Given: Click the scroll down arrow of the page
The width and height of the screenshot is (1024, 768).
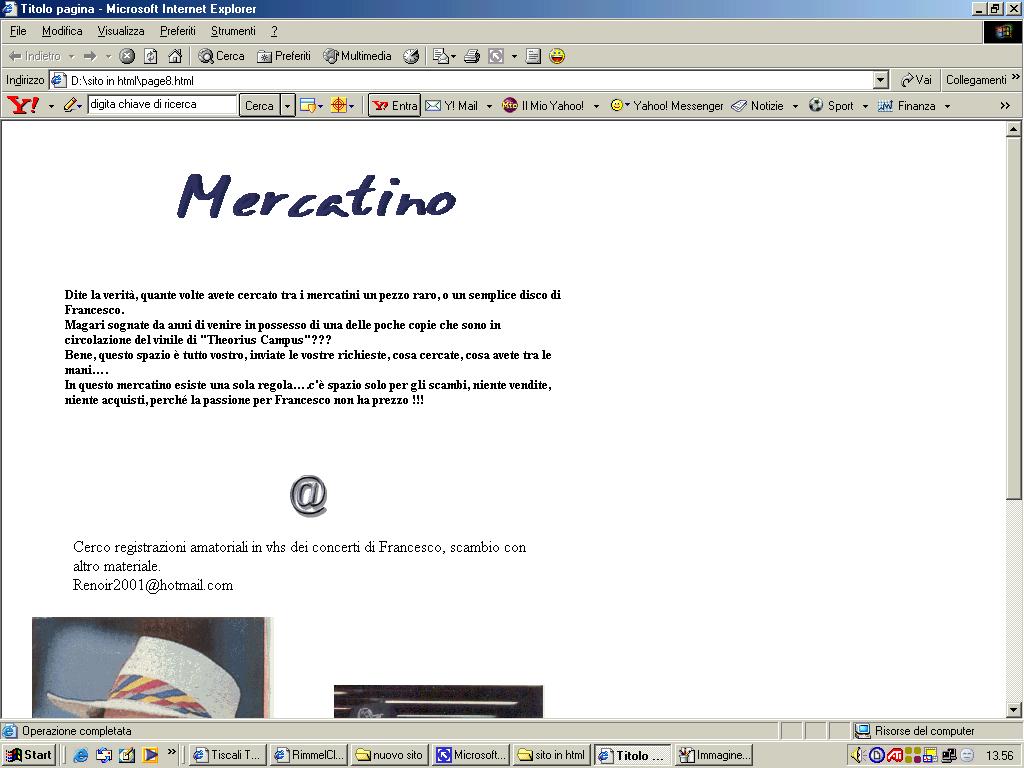Looking at the screenshot, I should (1014, 710).
